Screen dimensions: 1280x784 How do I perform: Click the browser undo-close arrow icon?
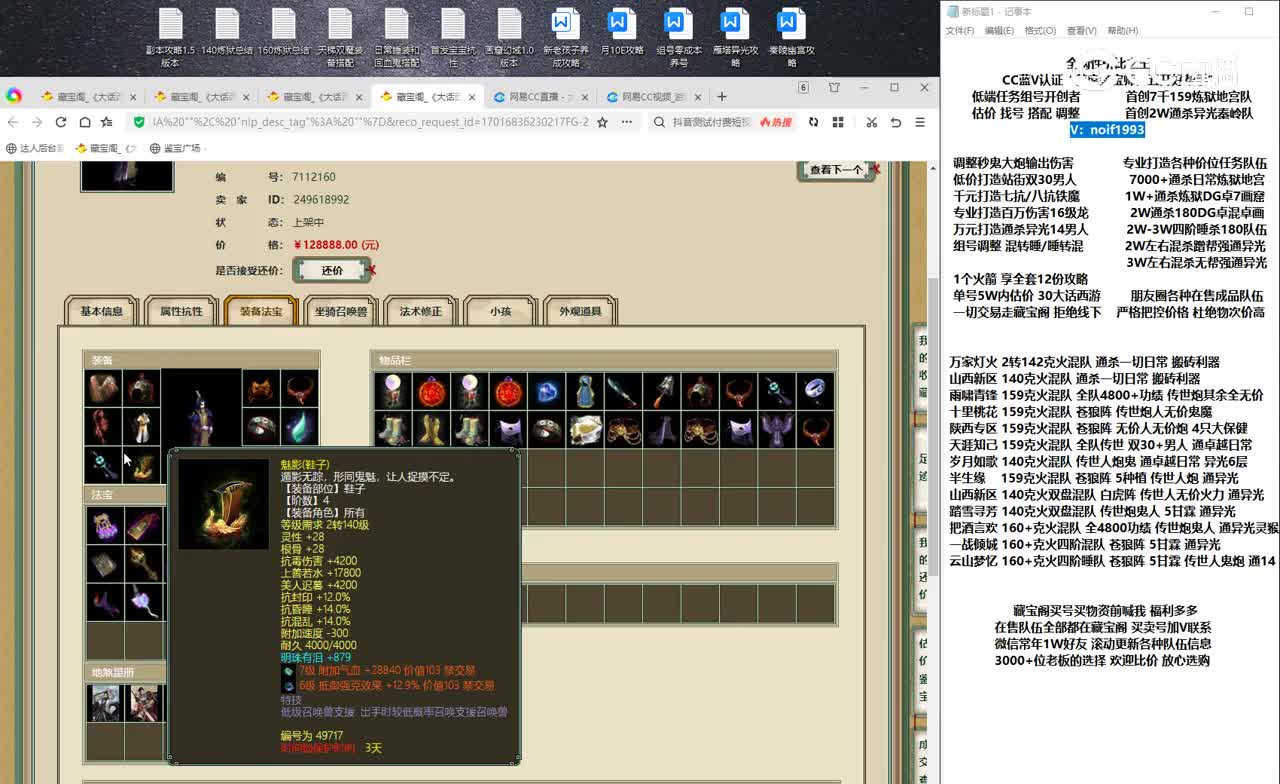click(x=896, y=122)
